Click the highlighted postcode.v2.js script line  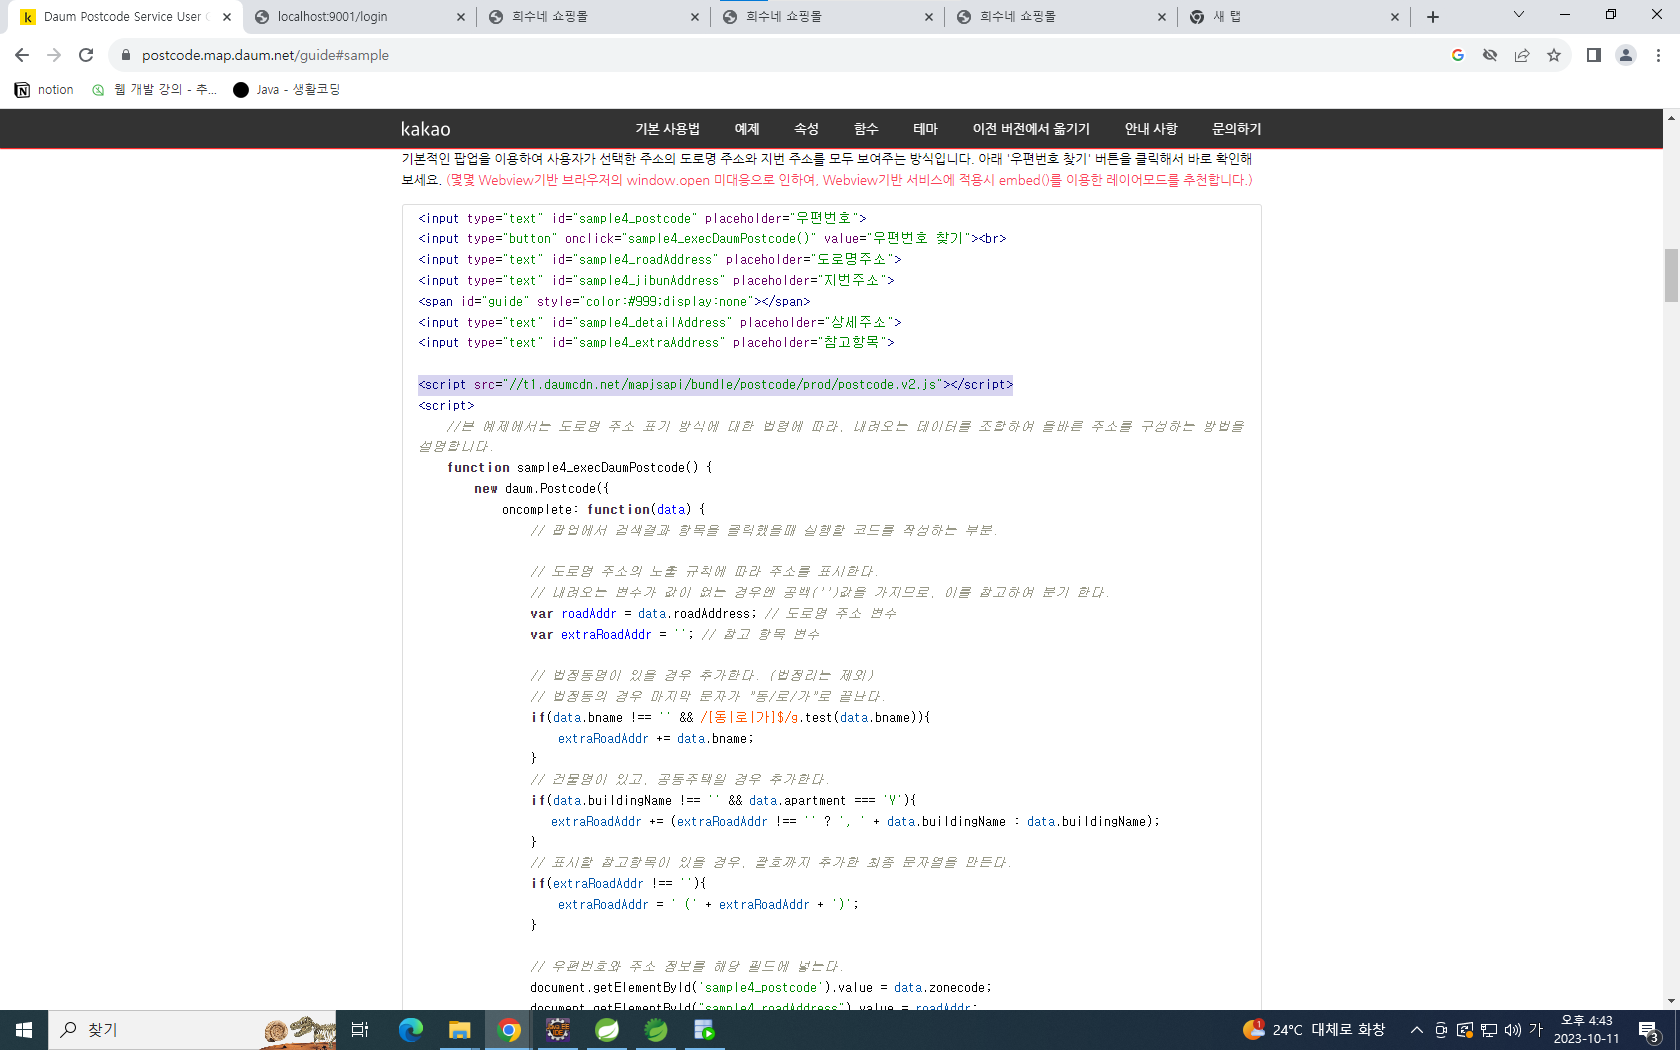pyautogui.click(x=715, y=385)
